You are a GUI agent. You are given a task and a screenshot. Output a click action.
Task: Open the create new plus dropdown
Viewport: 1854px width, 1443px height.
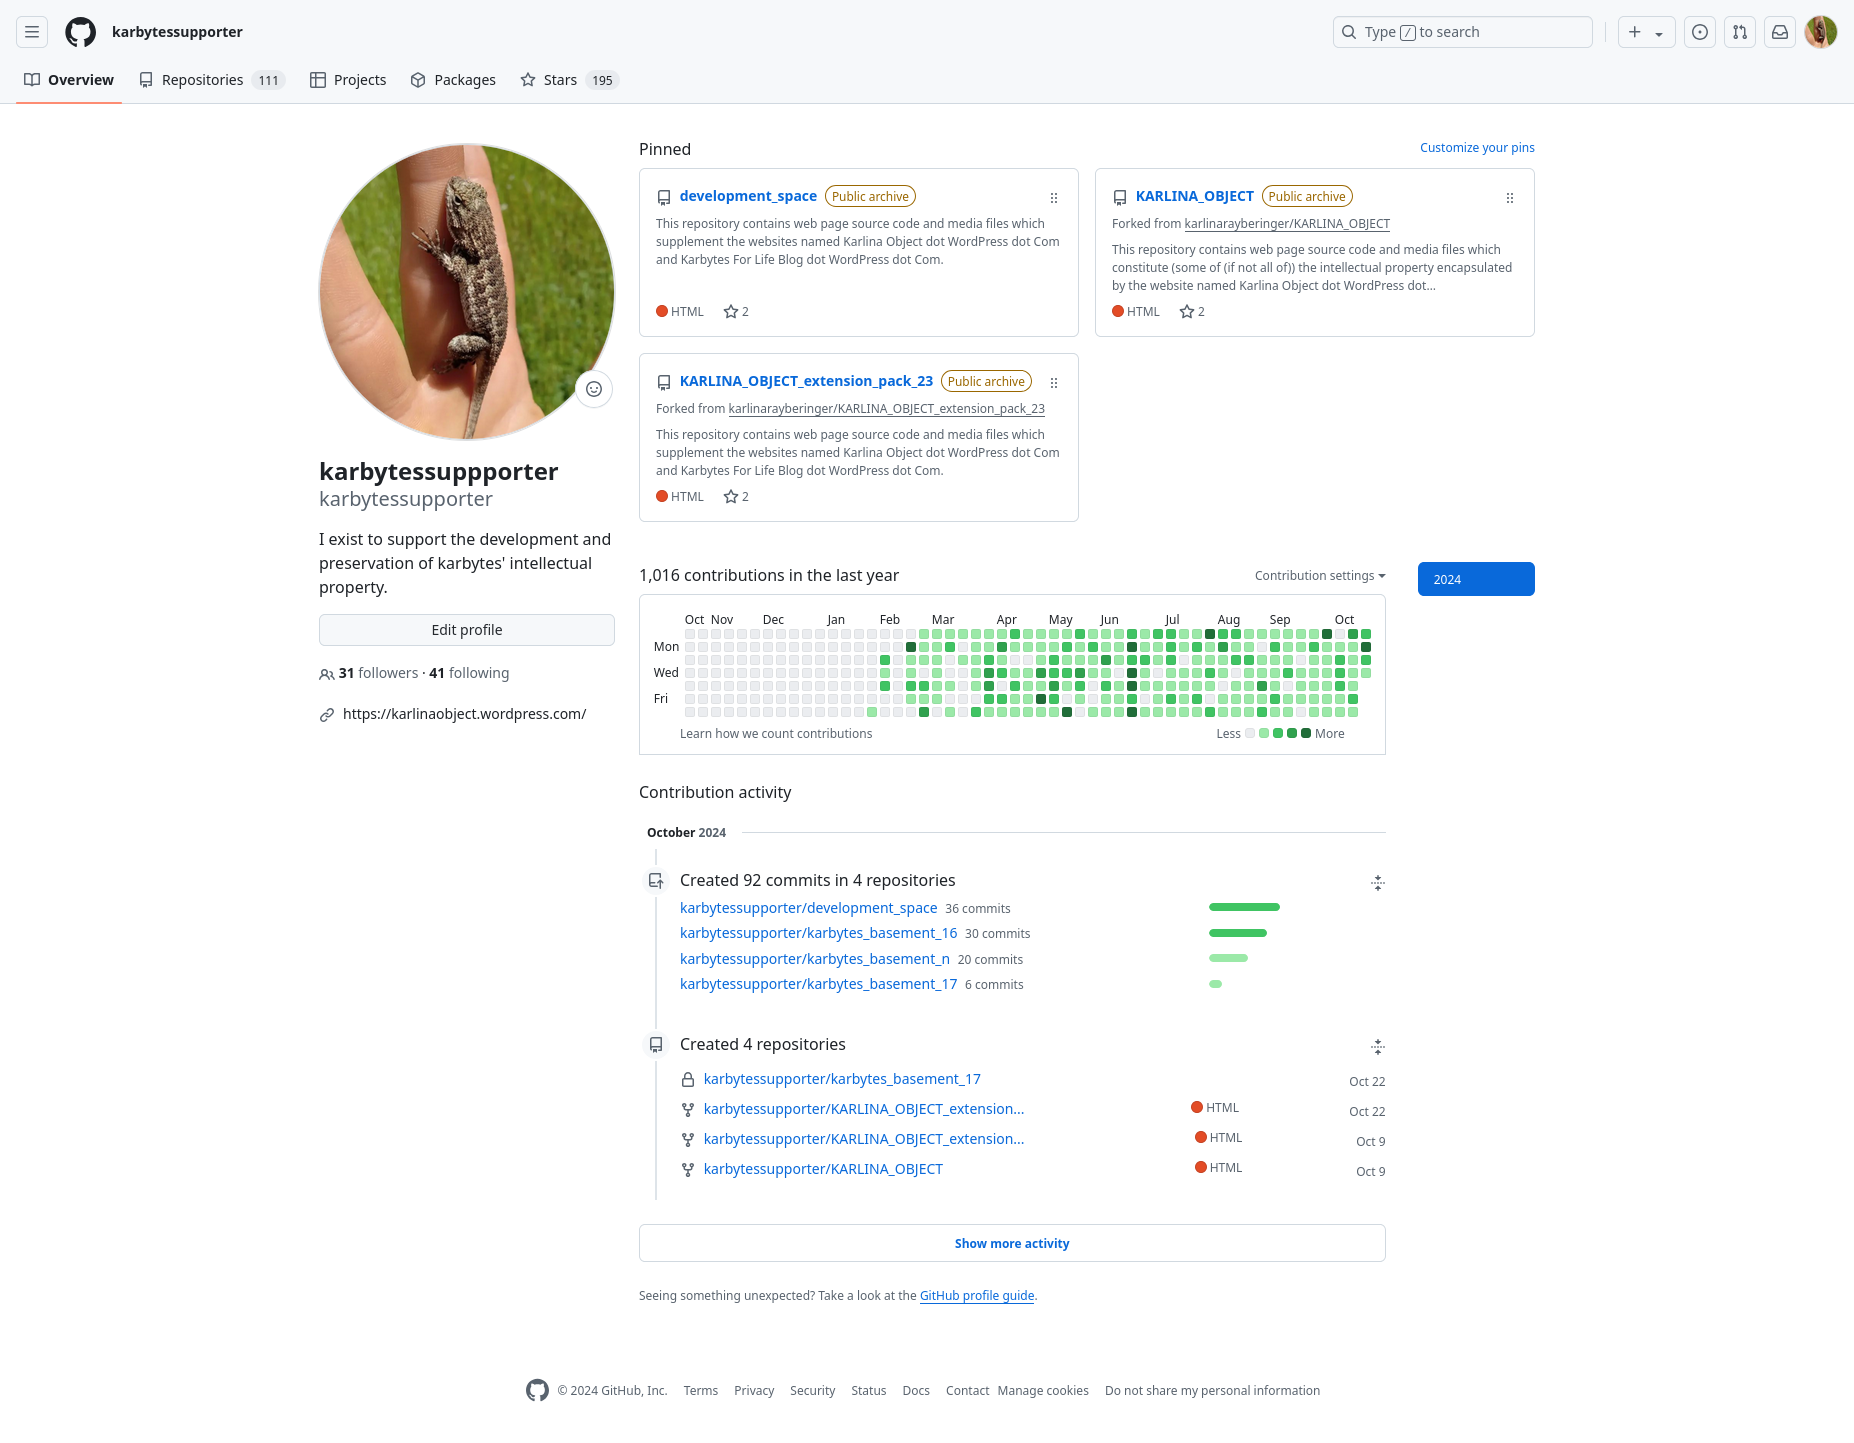(1646, 32)
